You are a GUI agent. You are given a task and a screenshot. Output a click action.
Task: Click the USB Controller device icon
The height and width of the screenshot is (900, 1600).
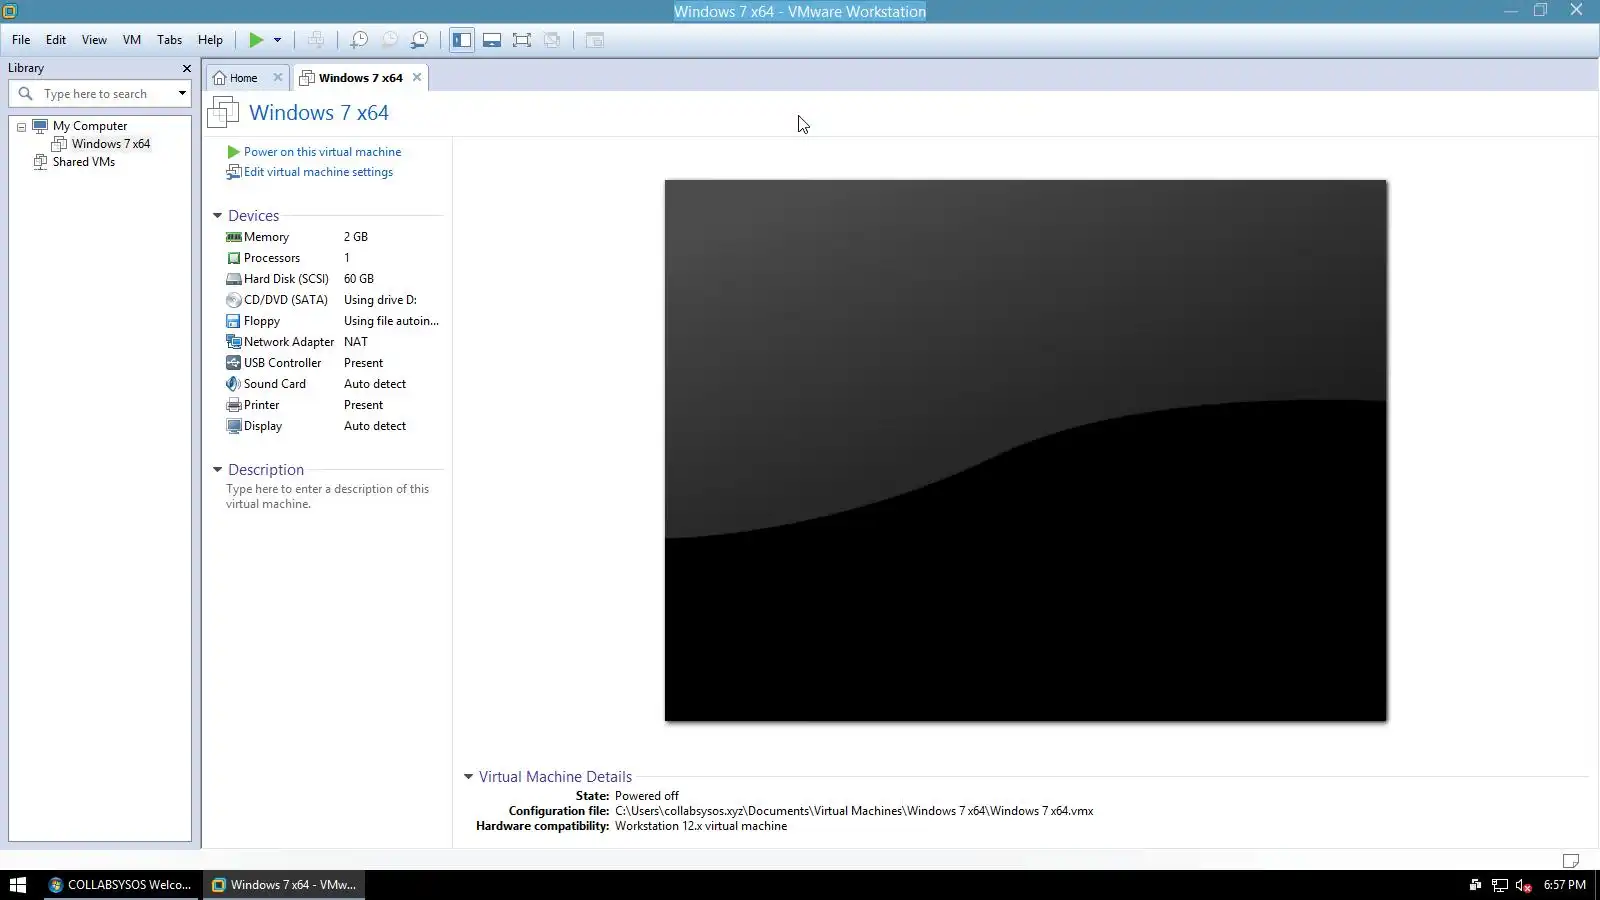pos(234,363)
